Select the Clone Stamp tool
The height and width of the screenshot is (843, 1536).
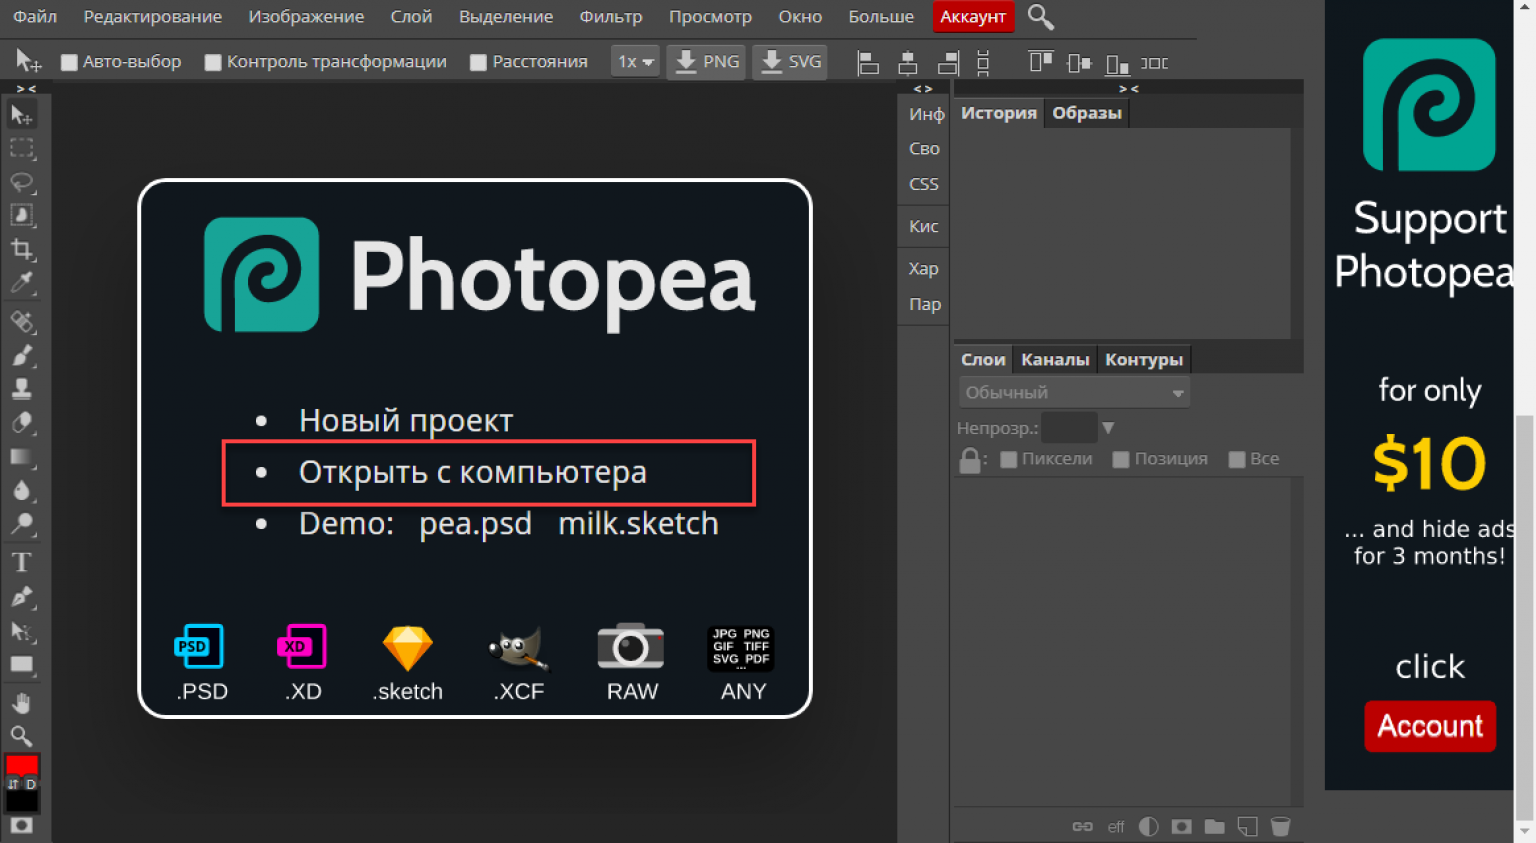tap(21, 389)
